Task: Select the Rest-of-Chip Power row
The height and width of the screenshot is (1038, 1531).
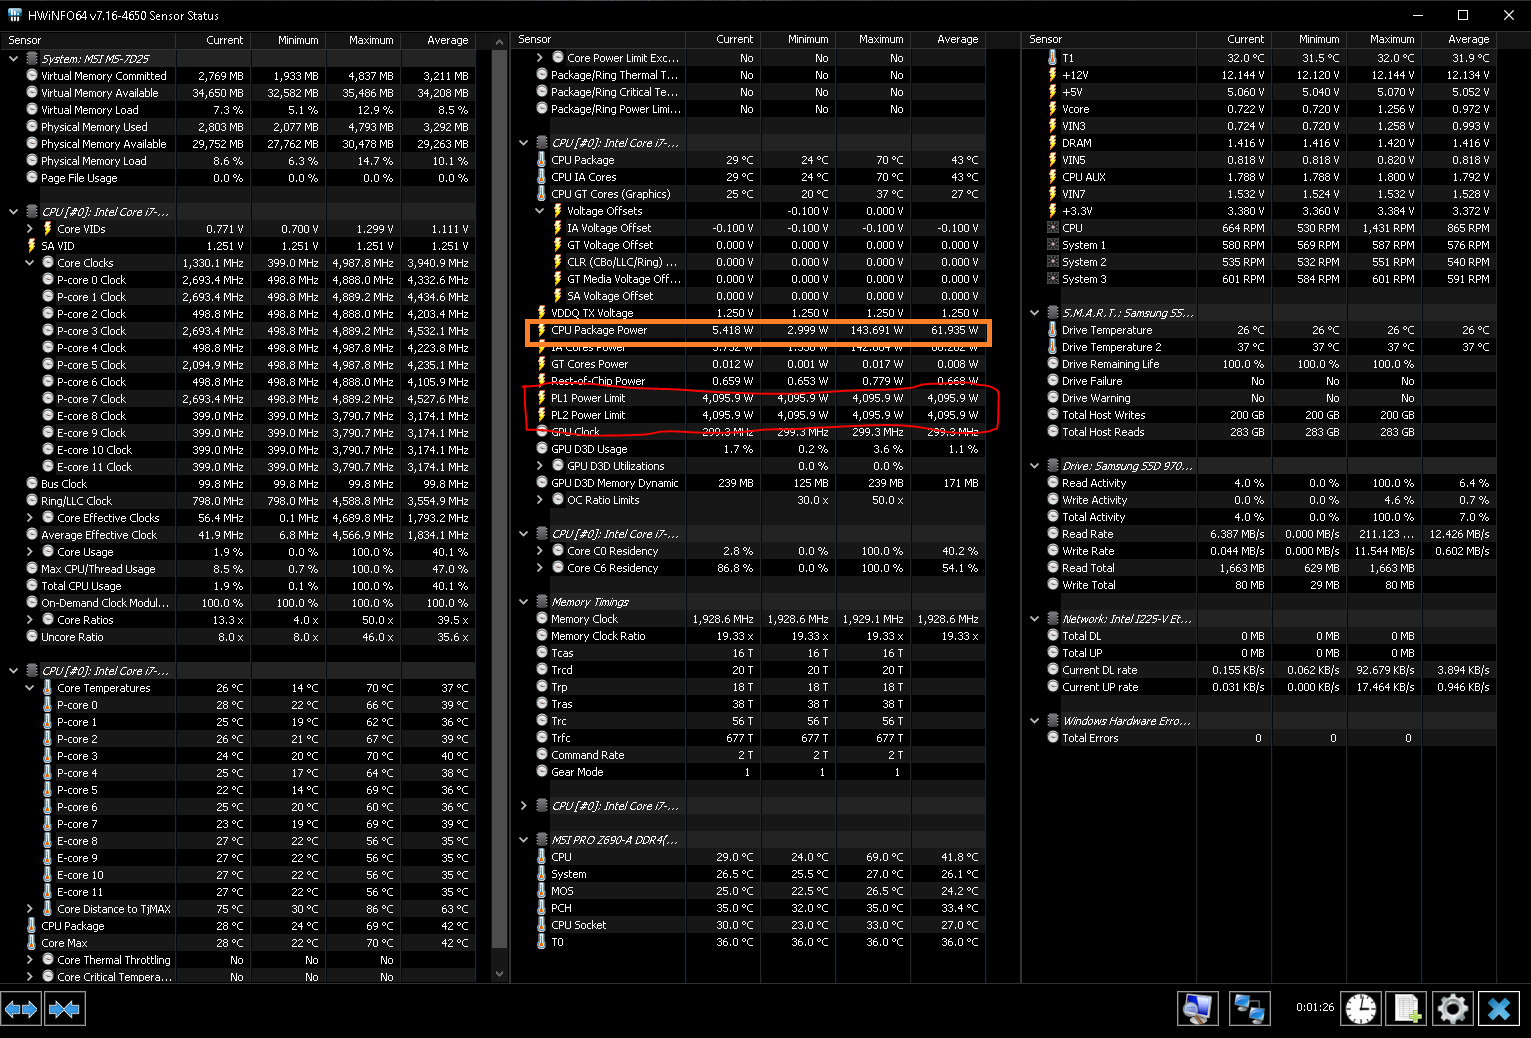Action: click(758, 381)
